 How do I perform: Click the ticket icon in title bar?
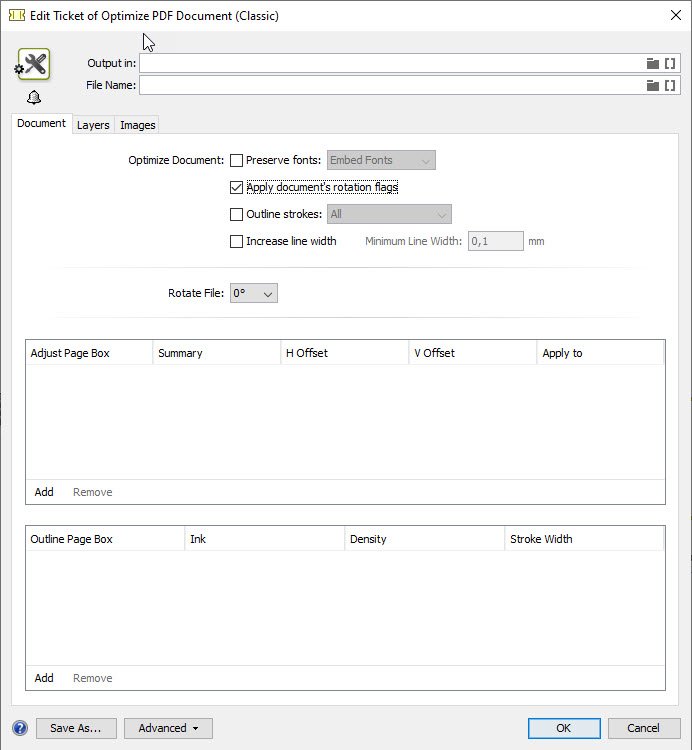coord(17,15)
